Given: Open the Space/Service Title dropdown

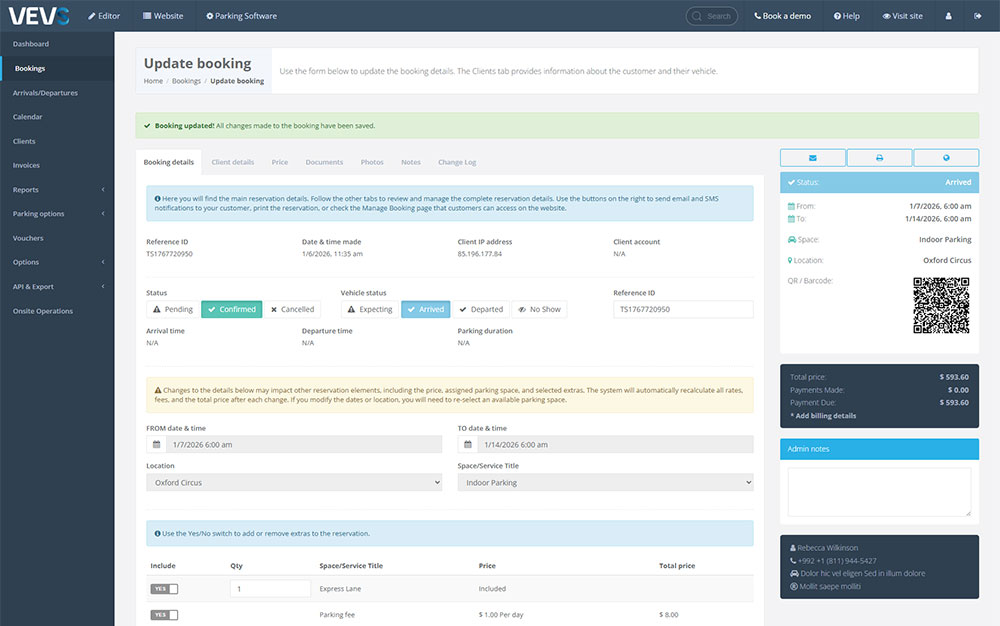Looking at the screenshot, I should point(605,483).
